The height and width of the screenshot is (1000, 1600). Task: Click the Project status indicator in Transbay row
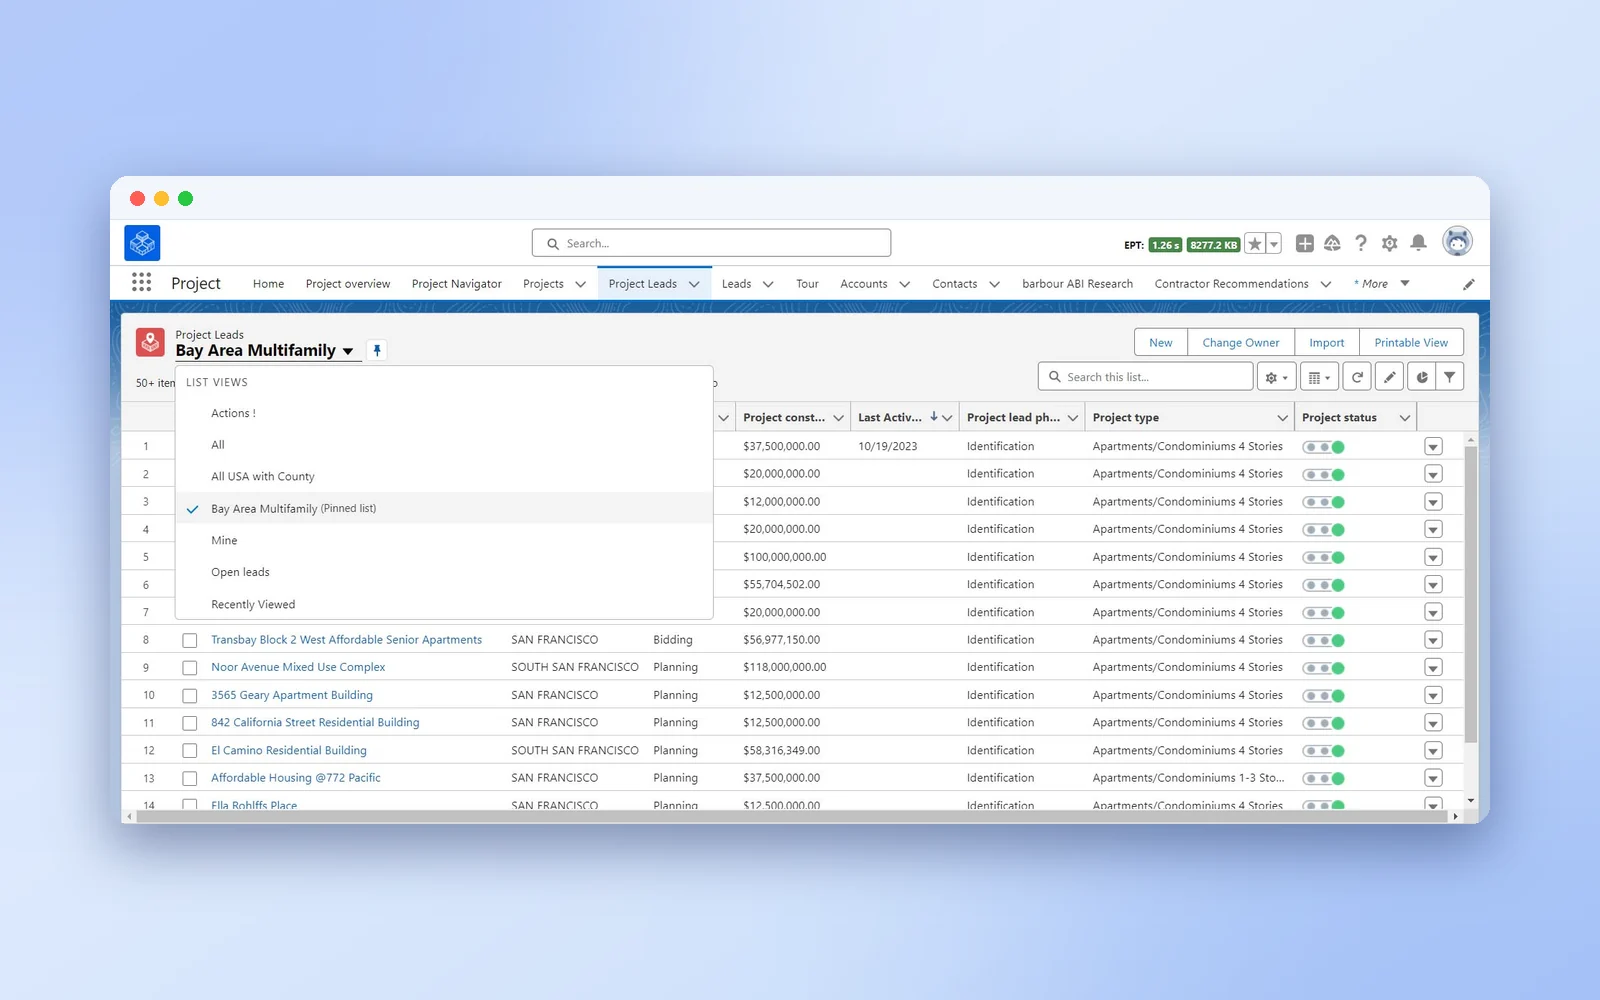pos(1323,640)
